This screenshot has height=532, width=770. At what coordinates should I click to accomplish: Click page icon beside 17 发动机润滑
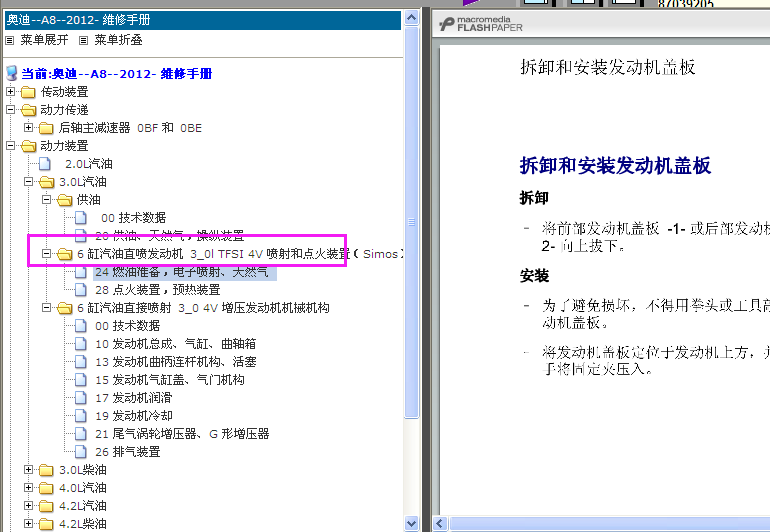tap(81, 398)
